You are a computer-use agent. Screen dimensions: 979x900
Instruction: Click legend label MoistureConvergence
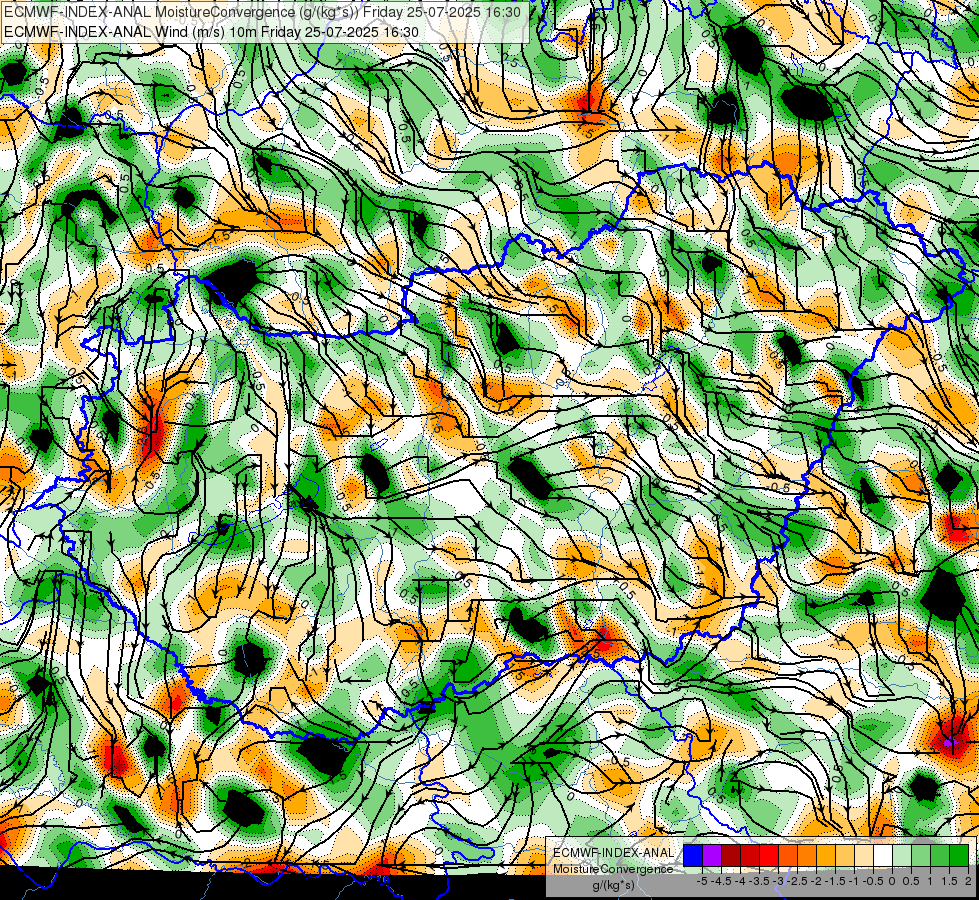(x=614, y=869)
